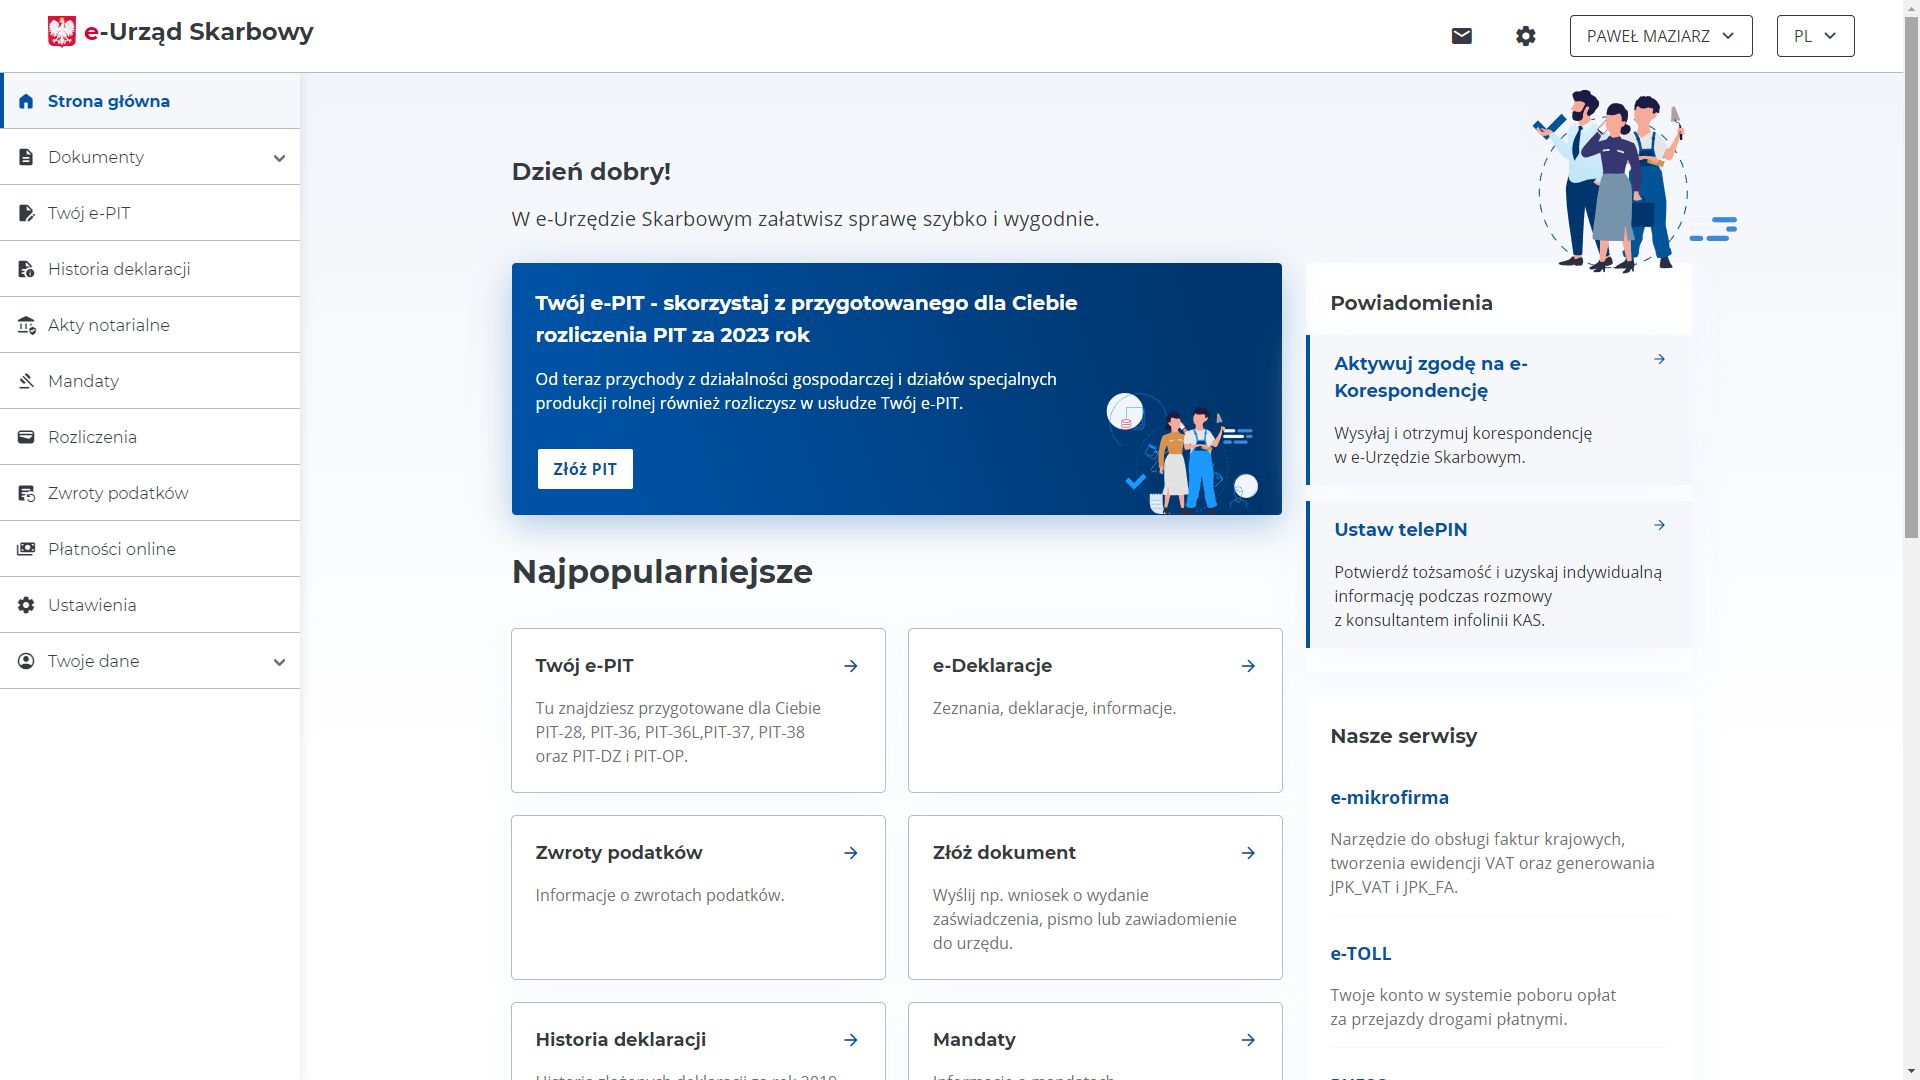Open the PAWEŁ MAZIARZ user dropdown

tap(1661, 36)
